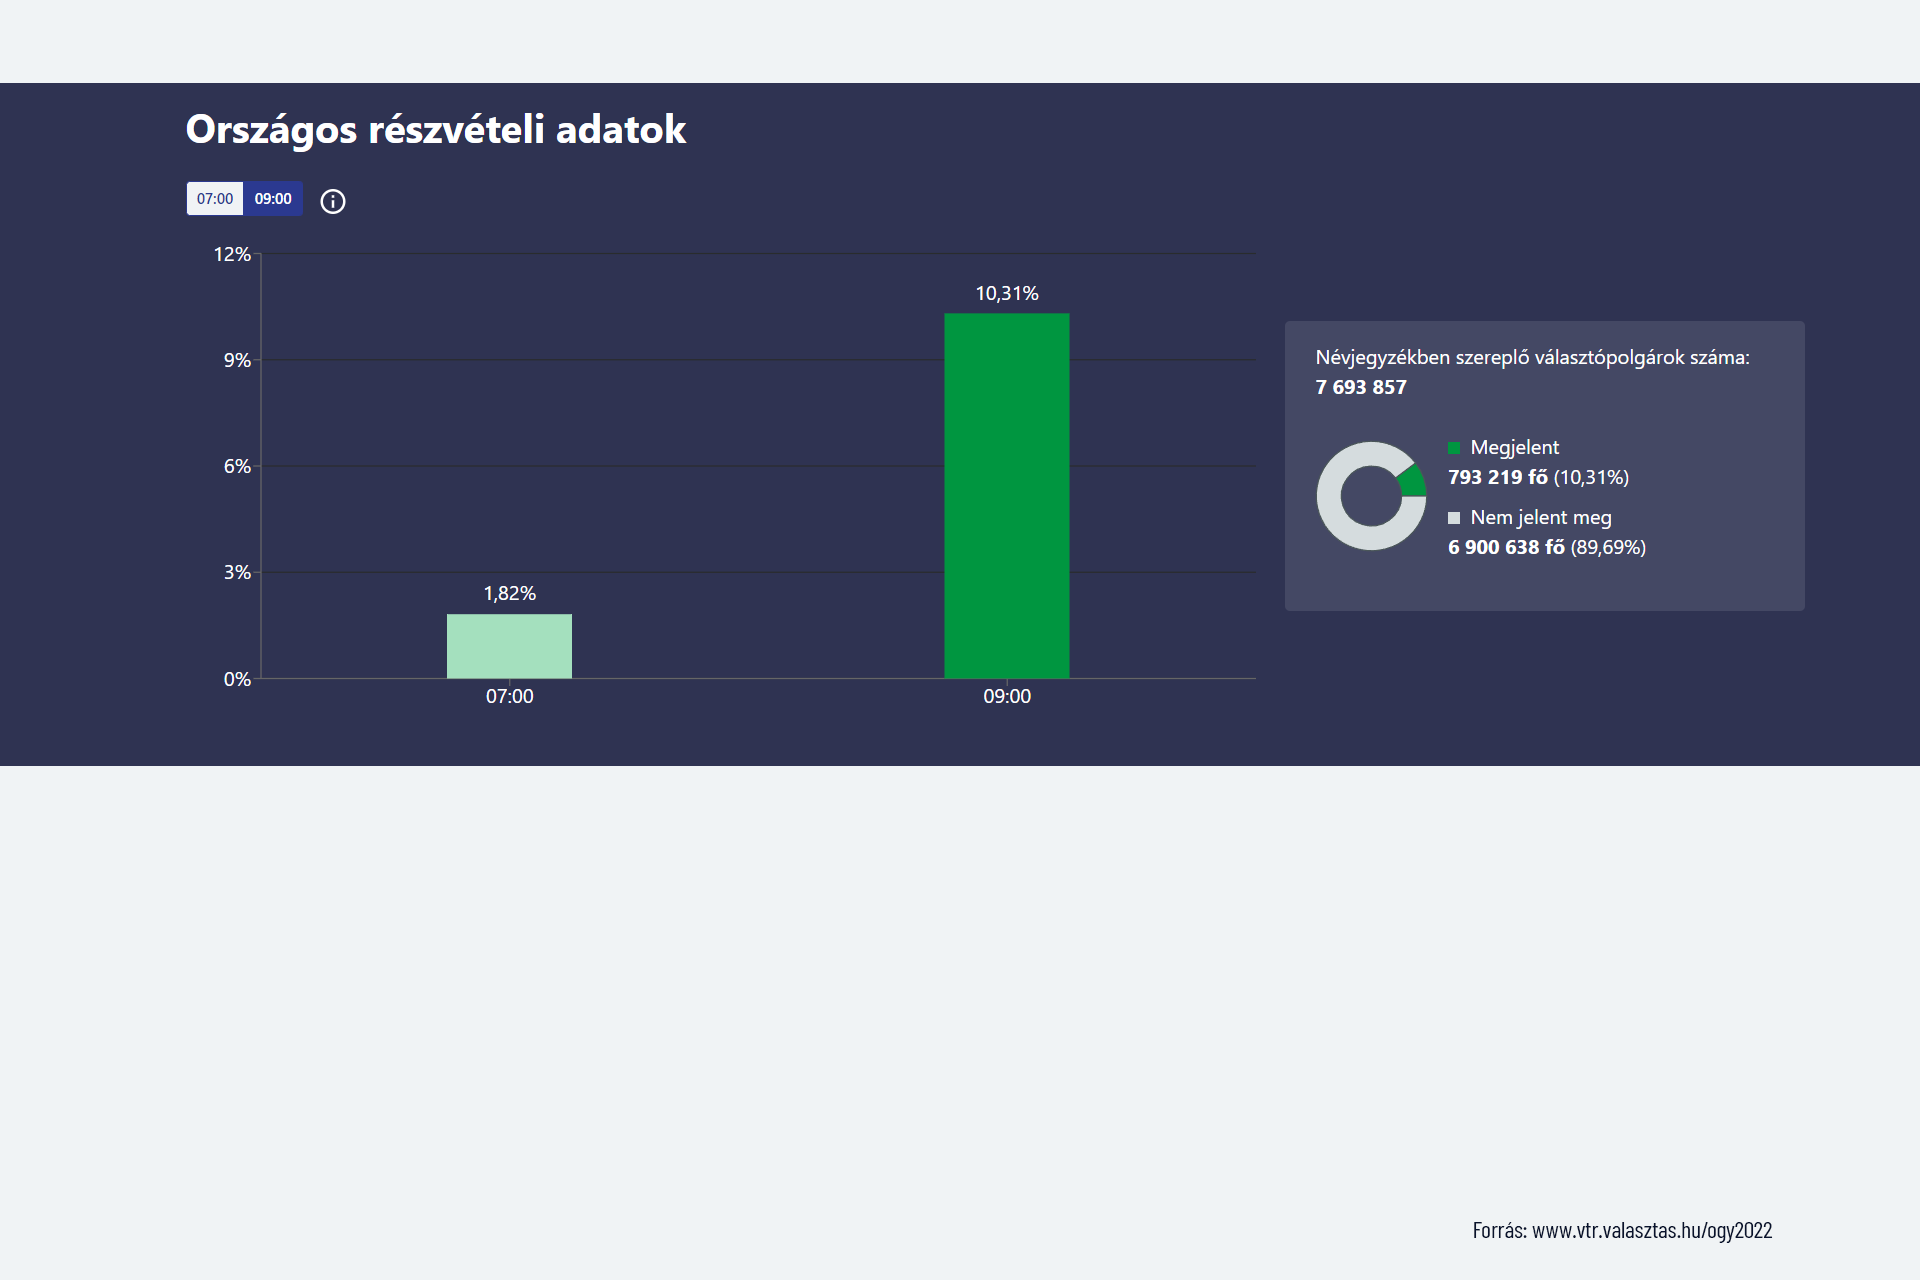Click the light green 07:00 bar
Viewport: 1920px width, 1280px height.
pyautogui.click(x=509, y=646)
